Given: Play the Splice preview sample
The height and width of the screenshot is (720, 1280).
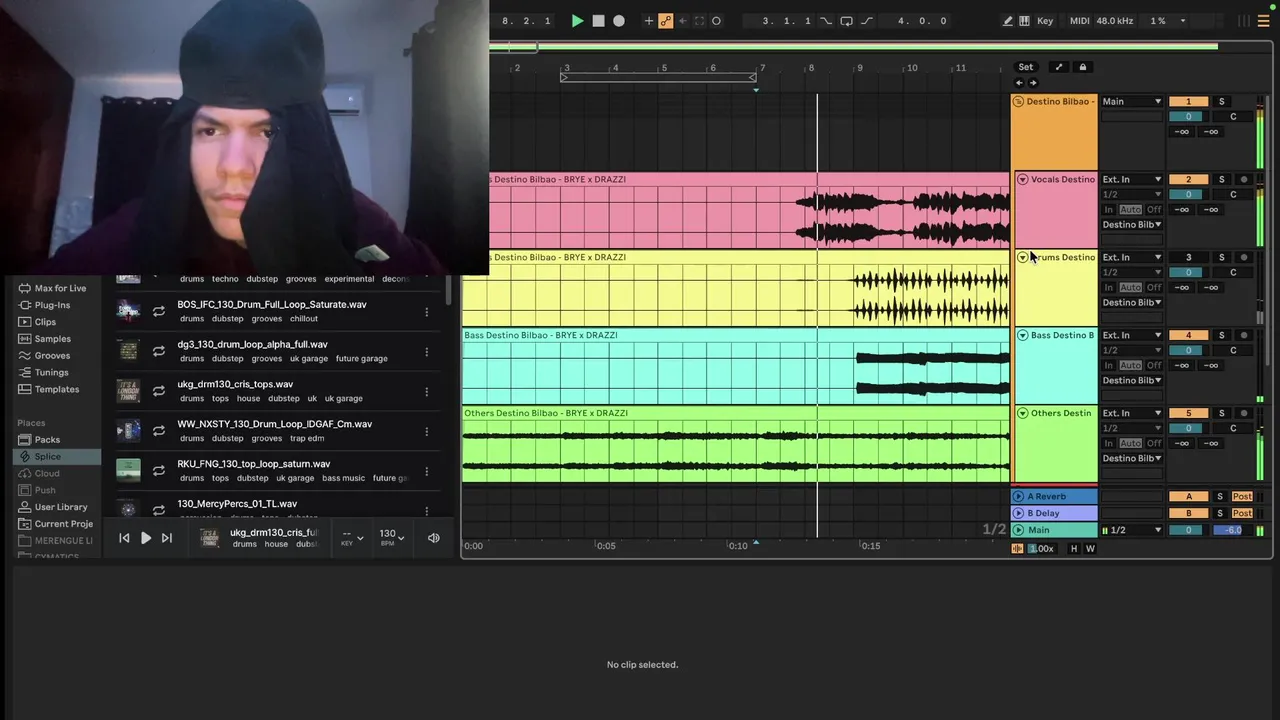Looking at the screenshot, I should 145,538.
